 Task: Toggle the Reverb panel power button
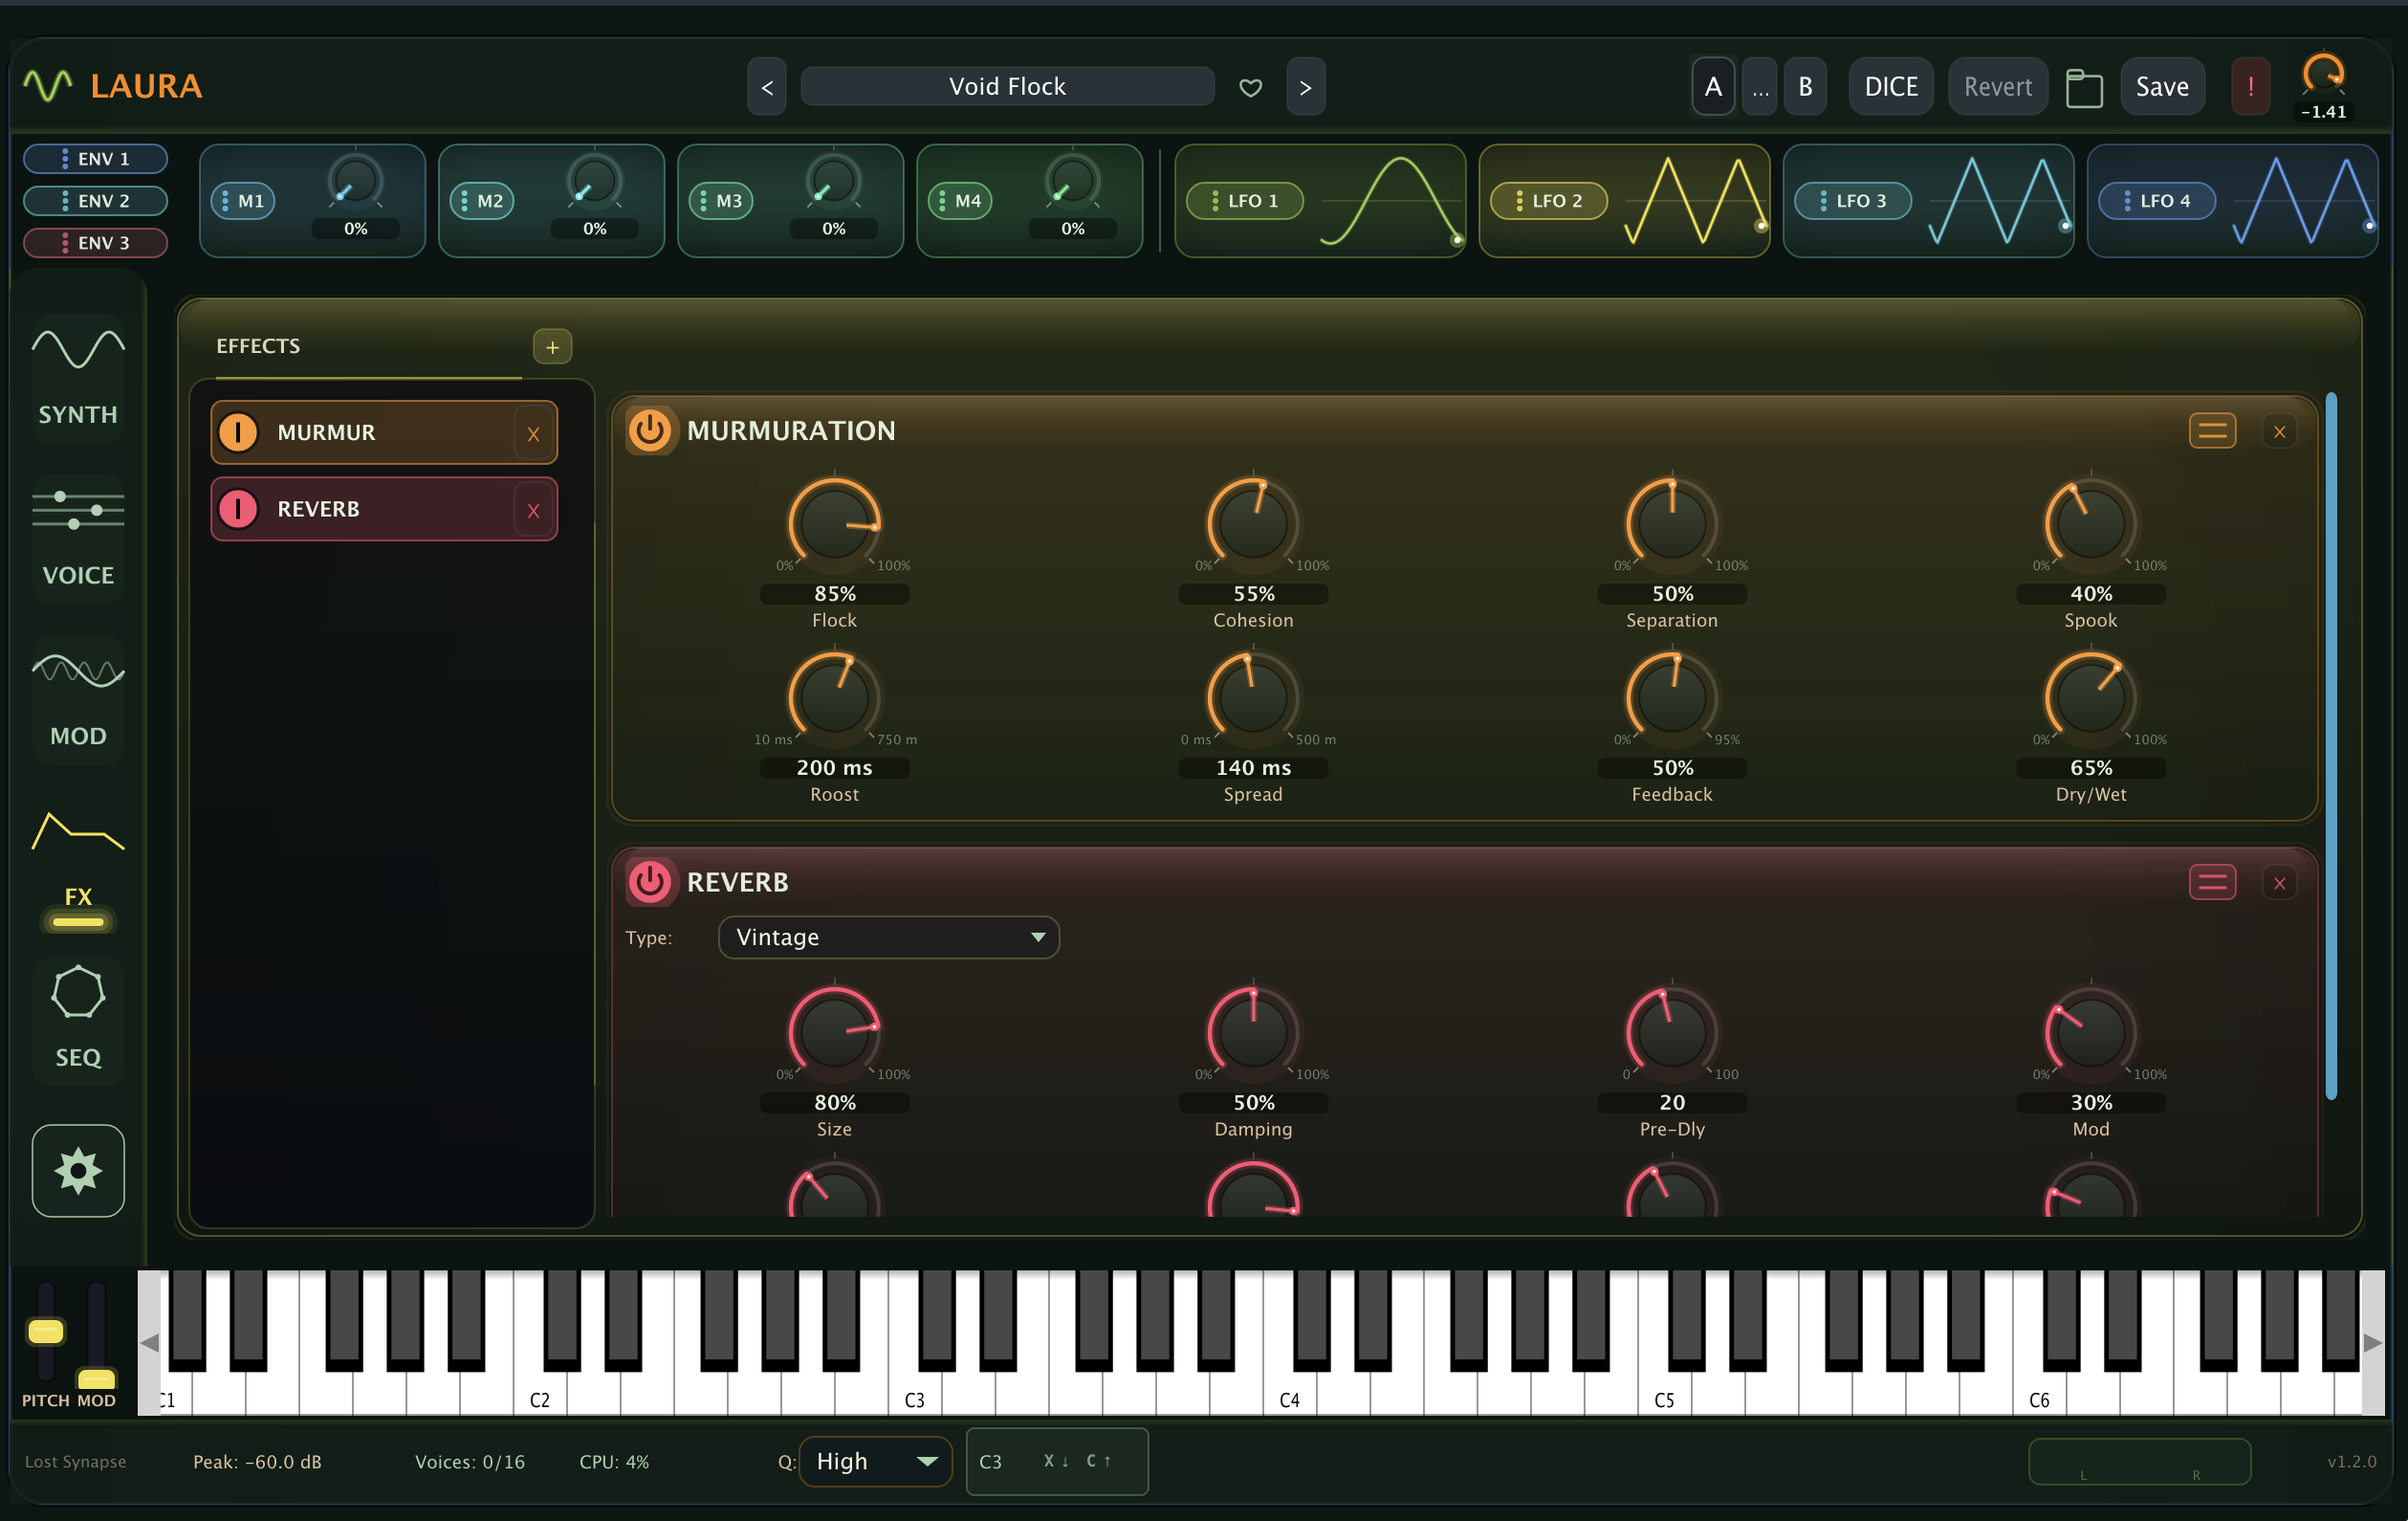(650, 882)
